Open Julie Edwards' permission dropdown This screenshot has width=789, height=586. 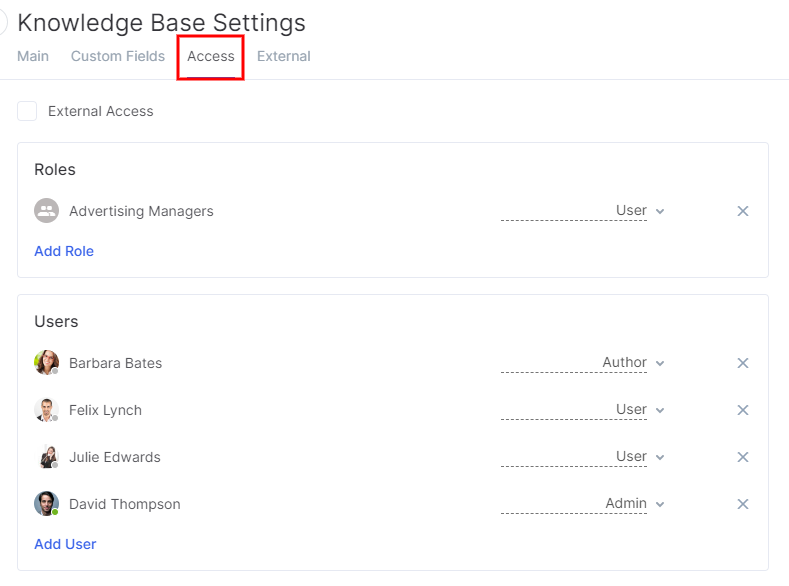point(583,457)
